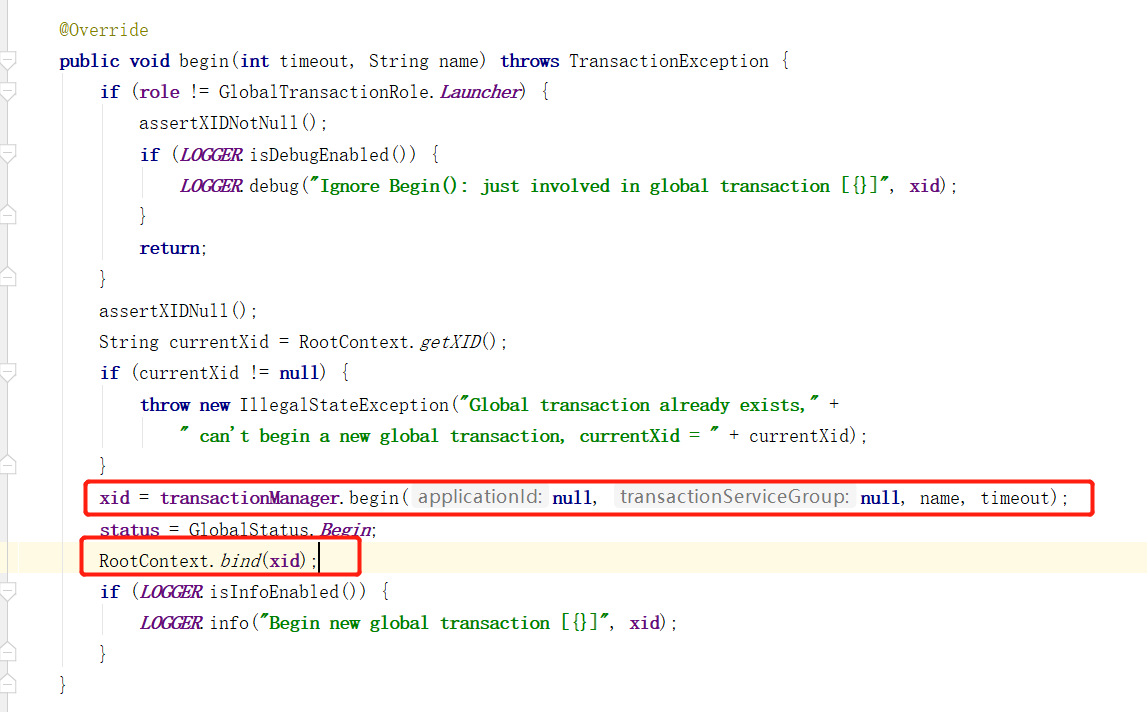Viewport: 1147px width, 712px height.
Task: Click the "timeout" argument in transactionManager.begin
Action: tap(1014, 498)
